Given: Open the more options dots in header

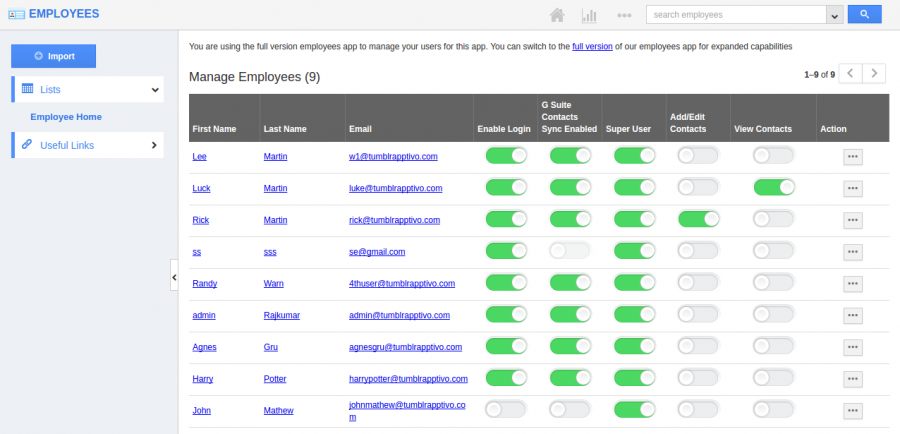Looking at the screenshot, I should (x=624, y=16).
